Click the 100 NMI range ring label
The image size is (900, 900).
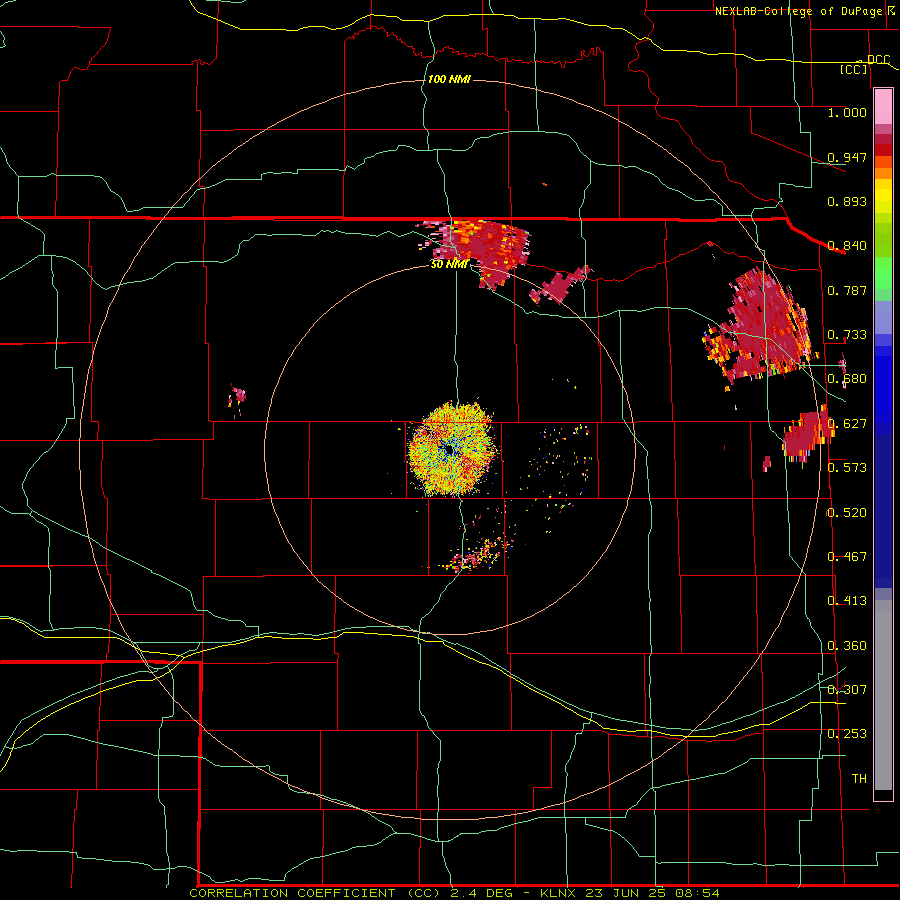(x=449, y=79)
